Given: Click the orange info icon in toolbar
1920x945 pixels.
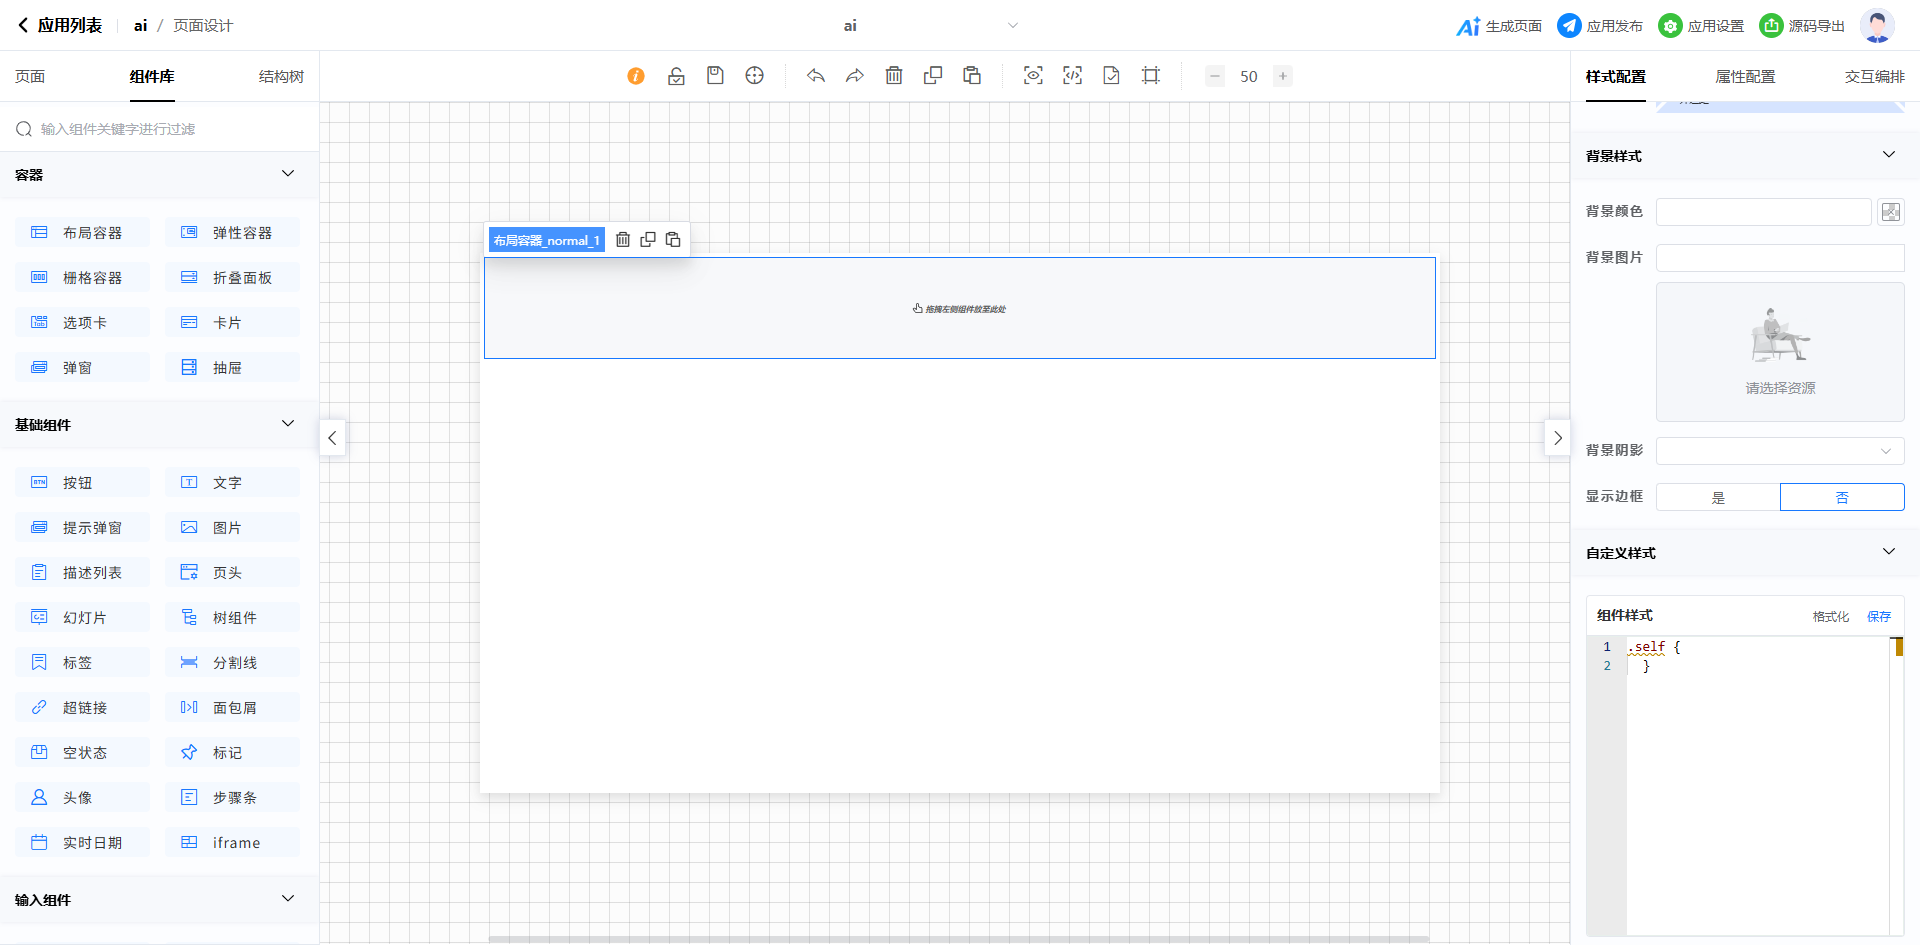Looking at the screenshot, I should 636,76.
